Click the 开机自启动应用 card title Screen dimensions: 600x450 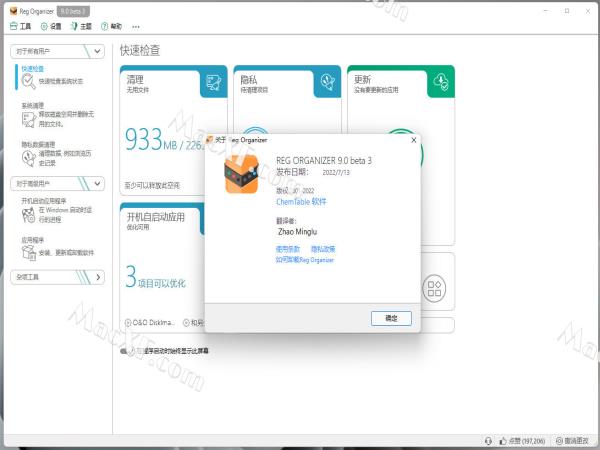pyautogui.click(x=156, y=217)
